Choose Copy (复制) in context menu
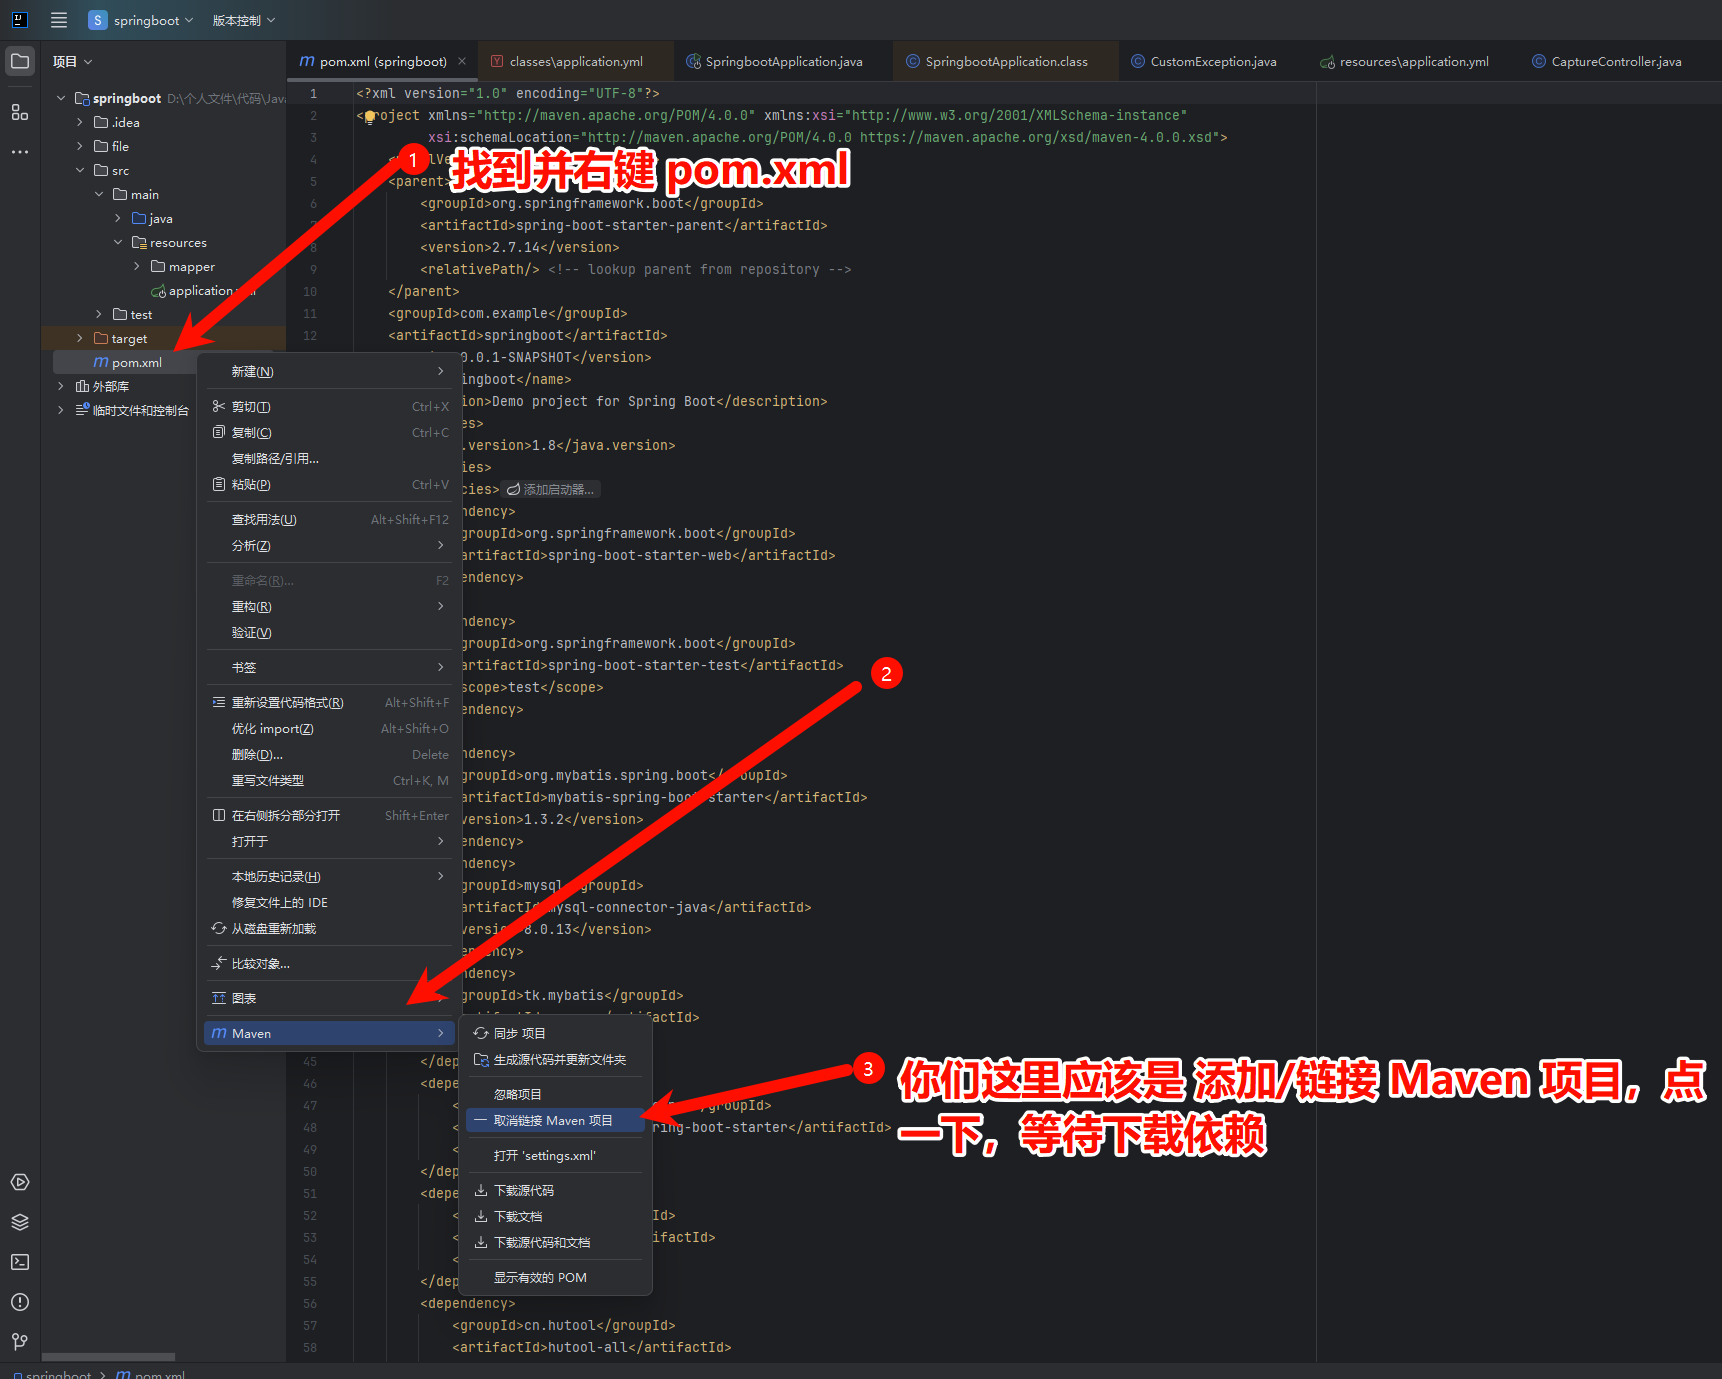1722x1379 pixels. [330, 432]
